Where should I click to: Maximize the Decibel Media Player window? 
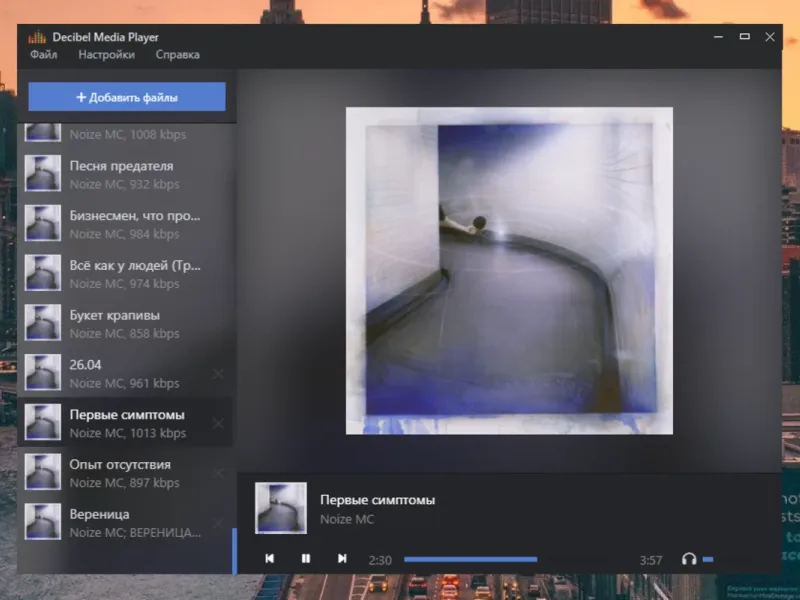point(744,37)
